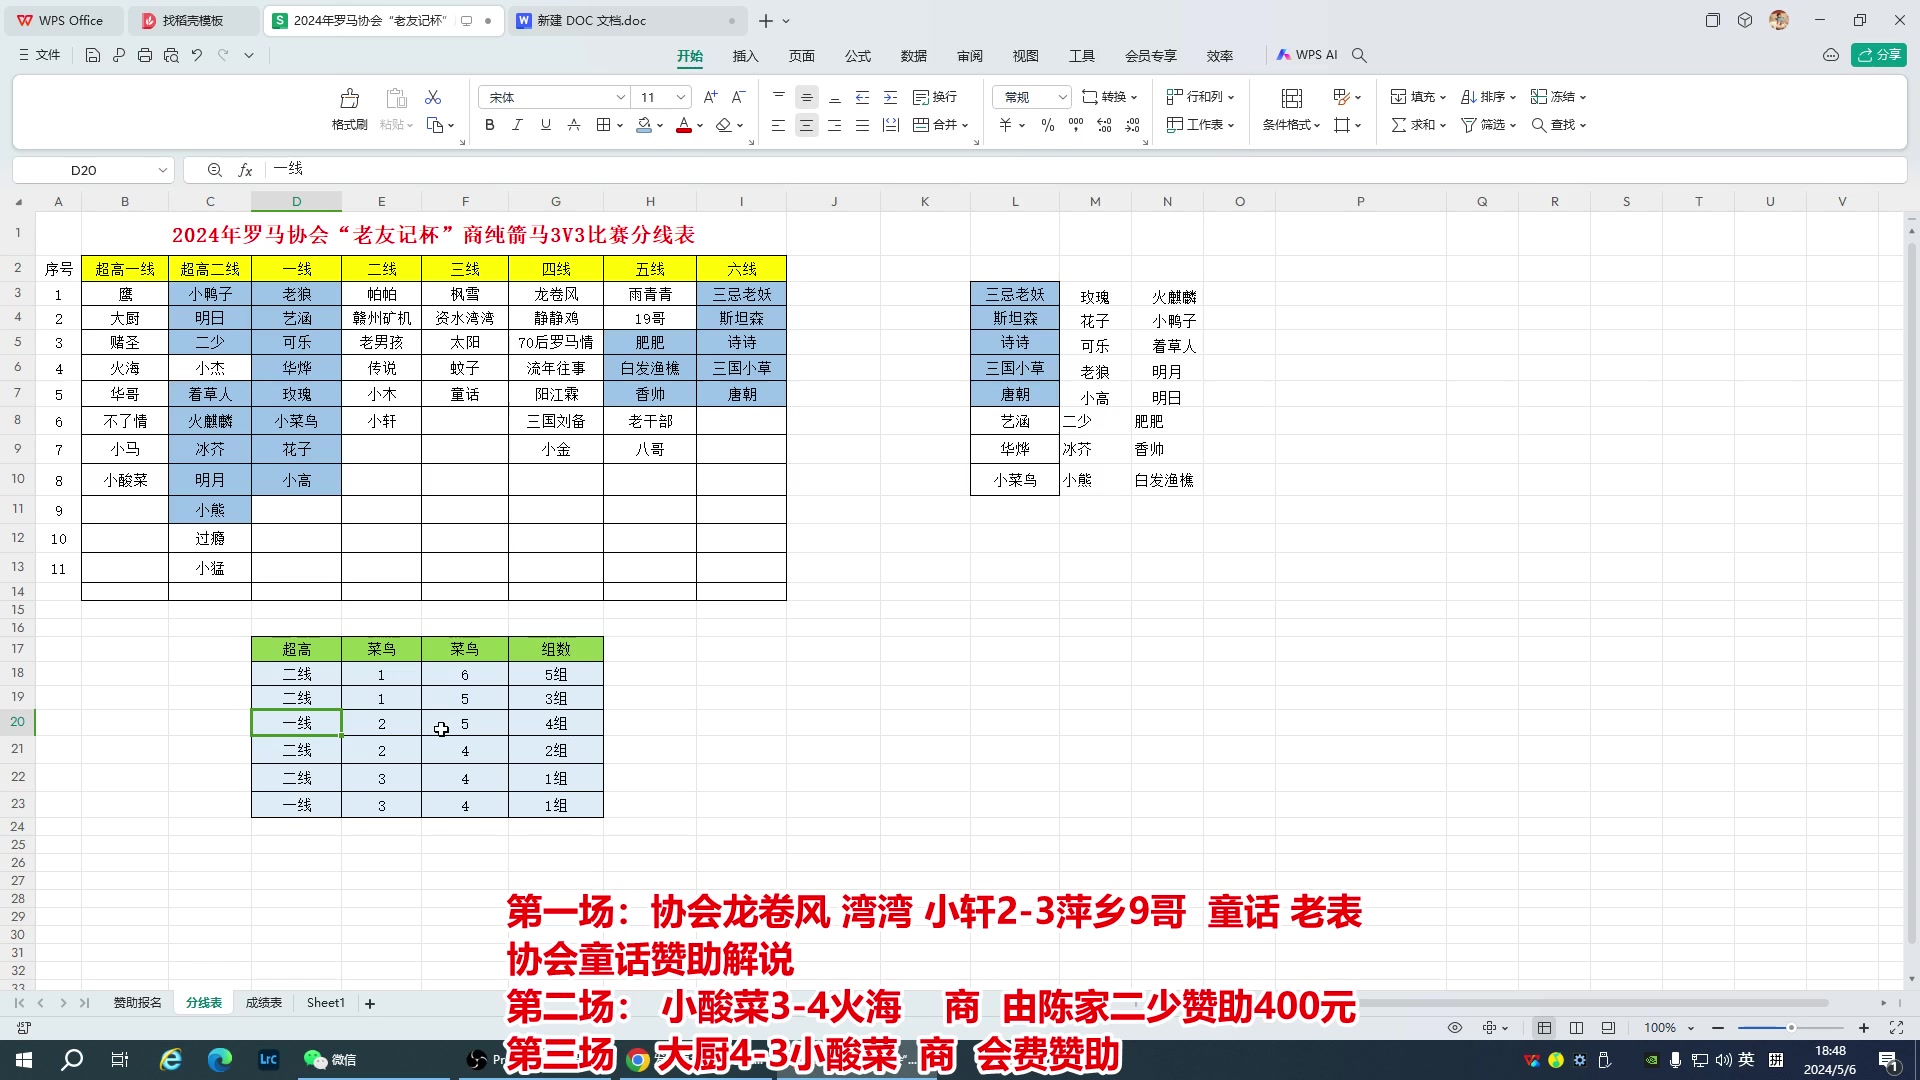
Task: Open the 公式 ribbon tab
Action: click(x=857, y=55)
